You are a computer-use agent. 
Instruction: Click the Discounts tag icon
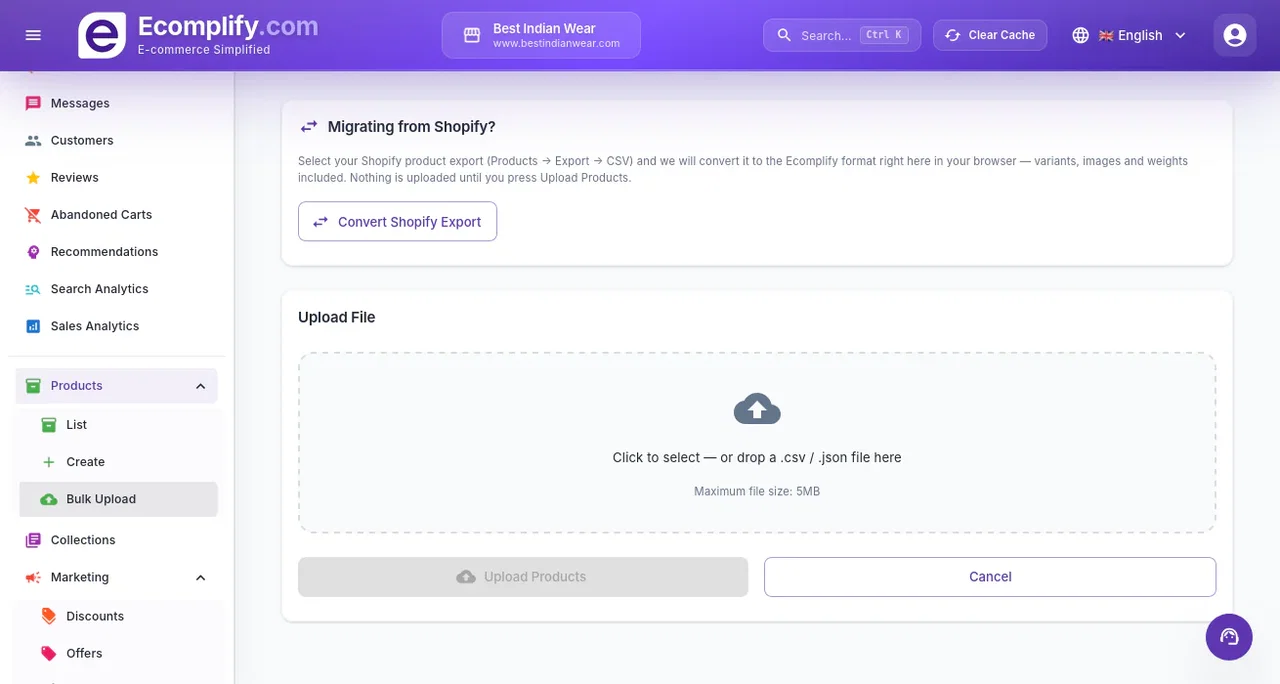[49, 616]
